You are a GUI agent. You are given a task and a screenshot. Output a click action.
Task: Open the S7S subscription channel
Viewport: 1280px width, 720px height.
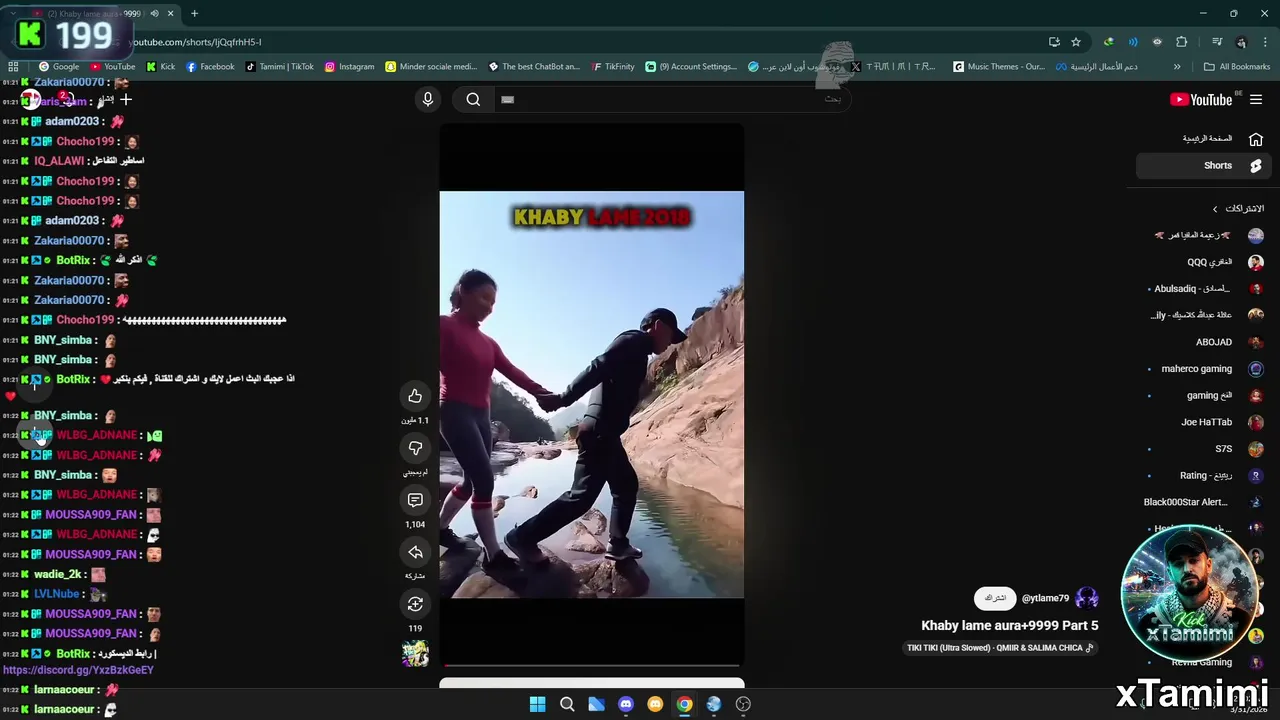(x=1206, y=449)
